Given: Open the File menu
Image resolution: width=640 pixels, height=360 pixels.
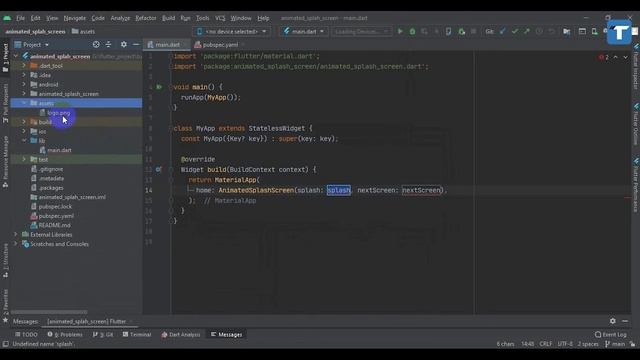Looking at the screenshot, I should [20, 18].
